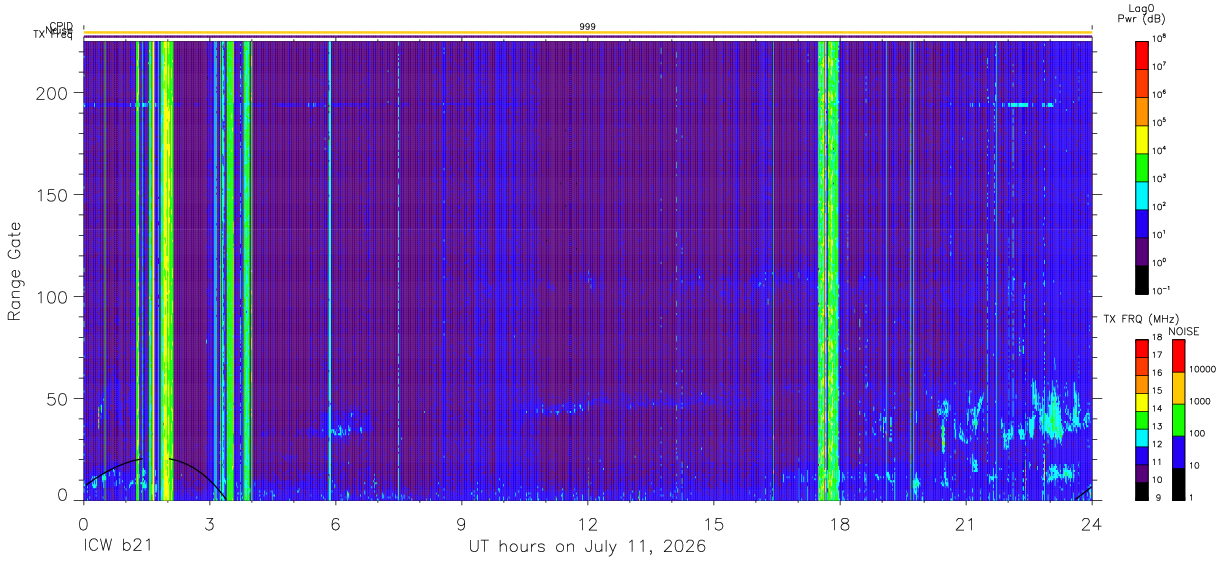The width and height of the screenshot is (1228, 567).
Task: Click the '1000' NOISE colorbar label
Action: (x=1199, y=401)
